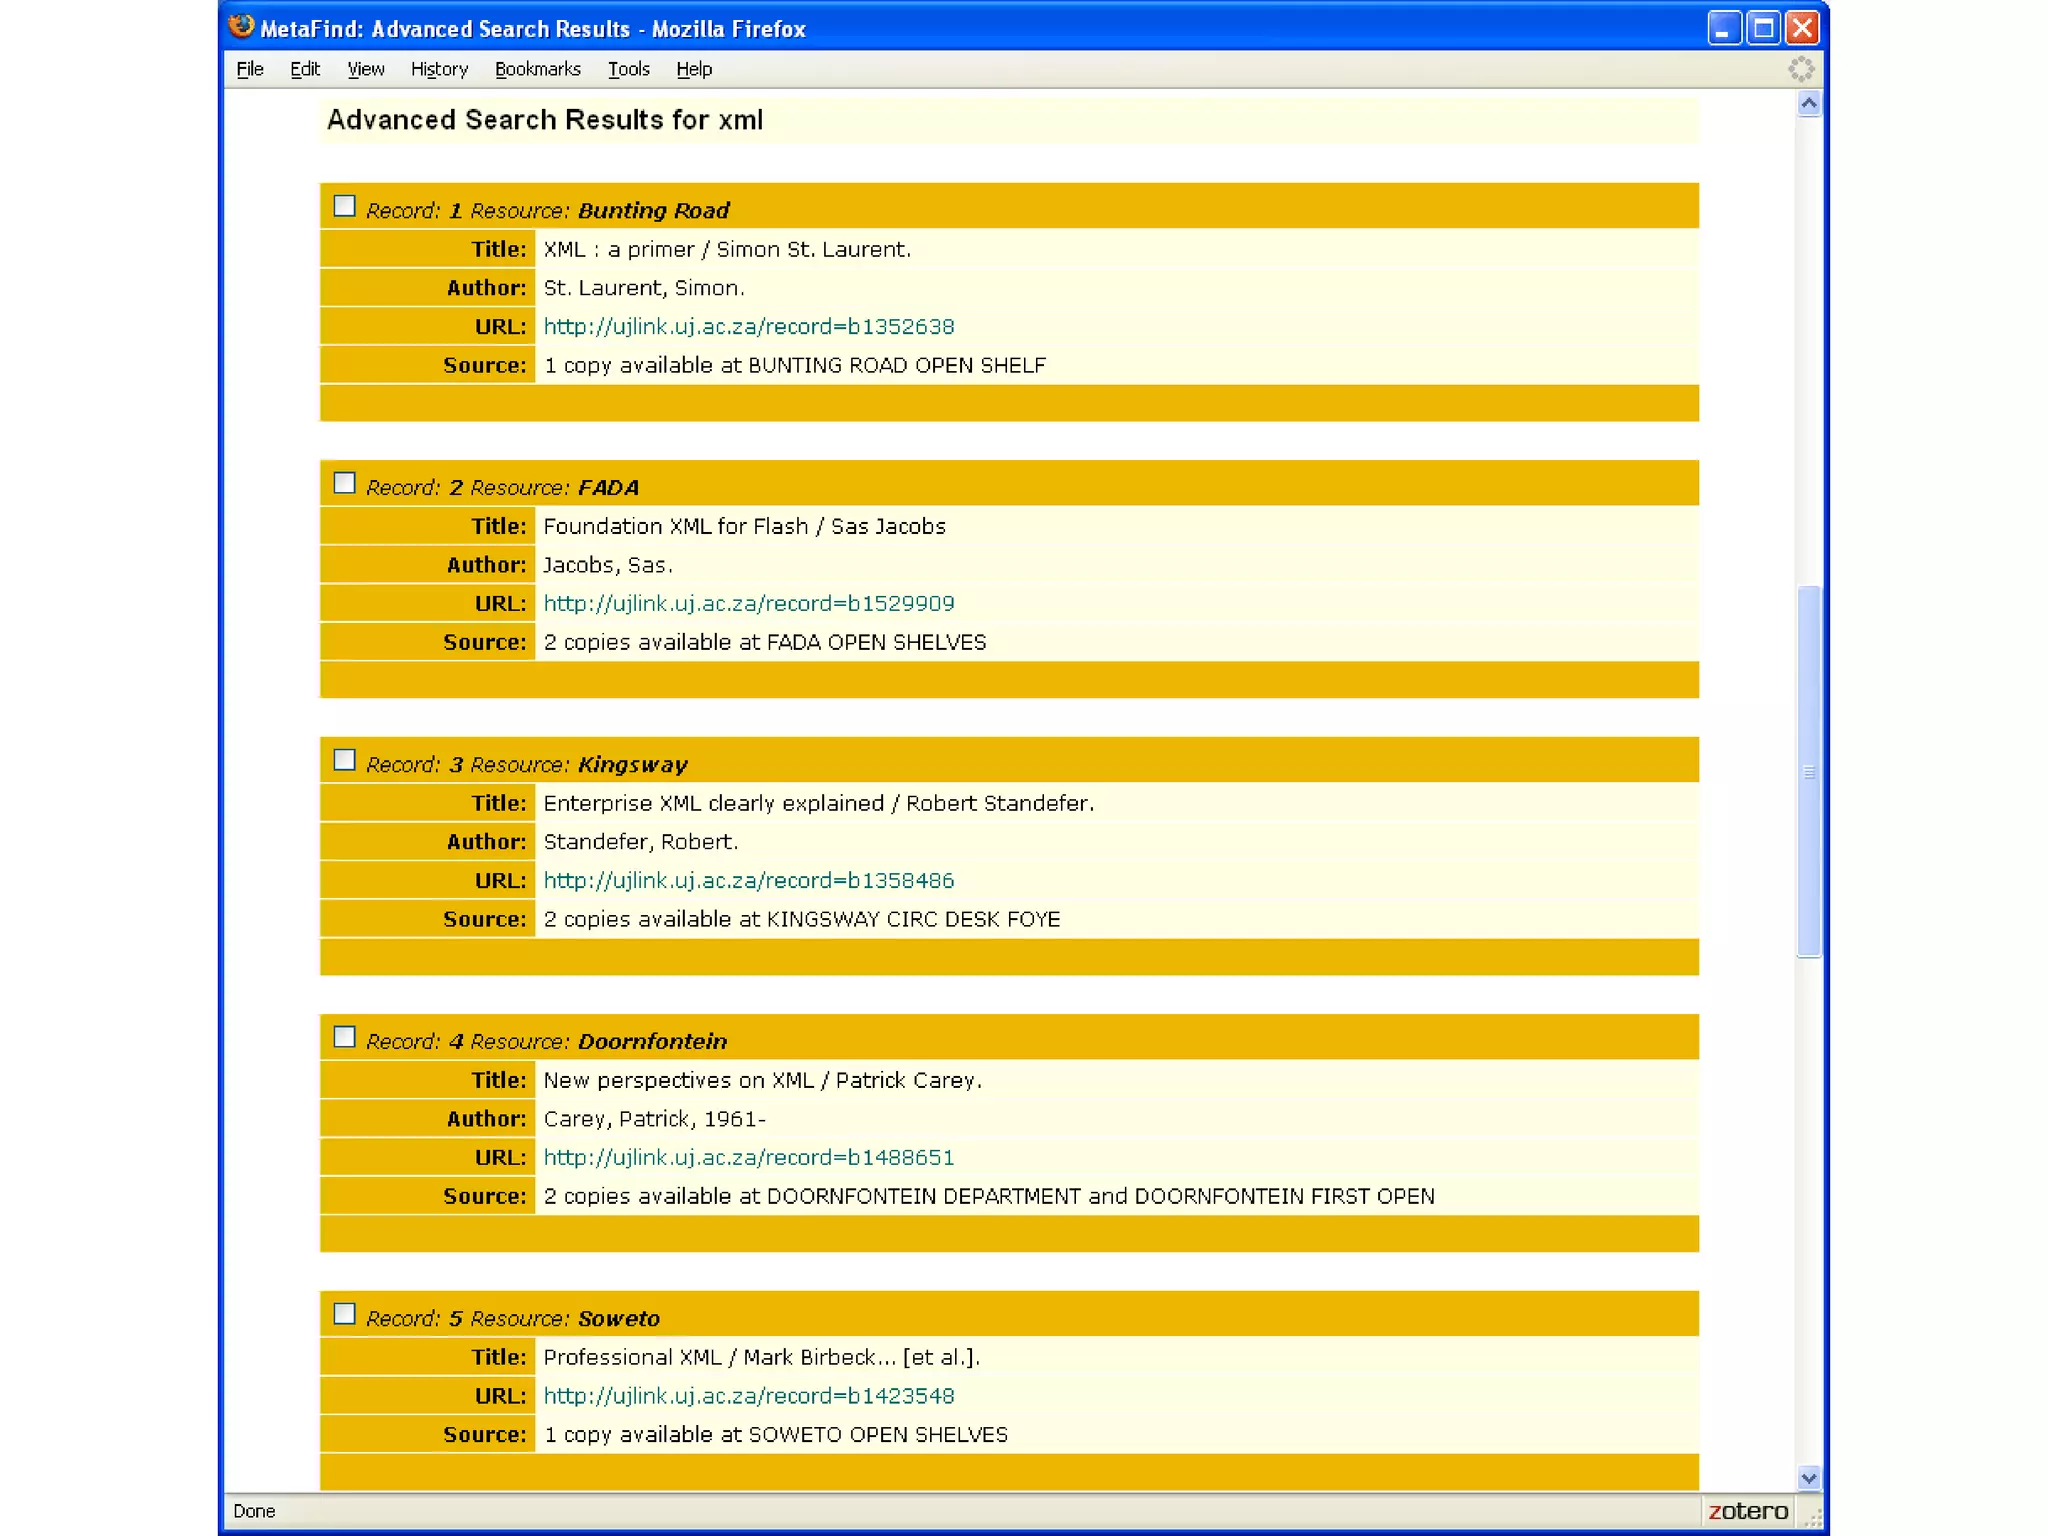
Task: Maximize the Firefox window
Action: click(x=1764, y=28)
